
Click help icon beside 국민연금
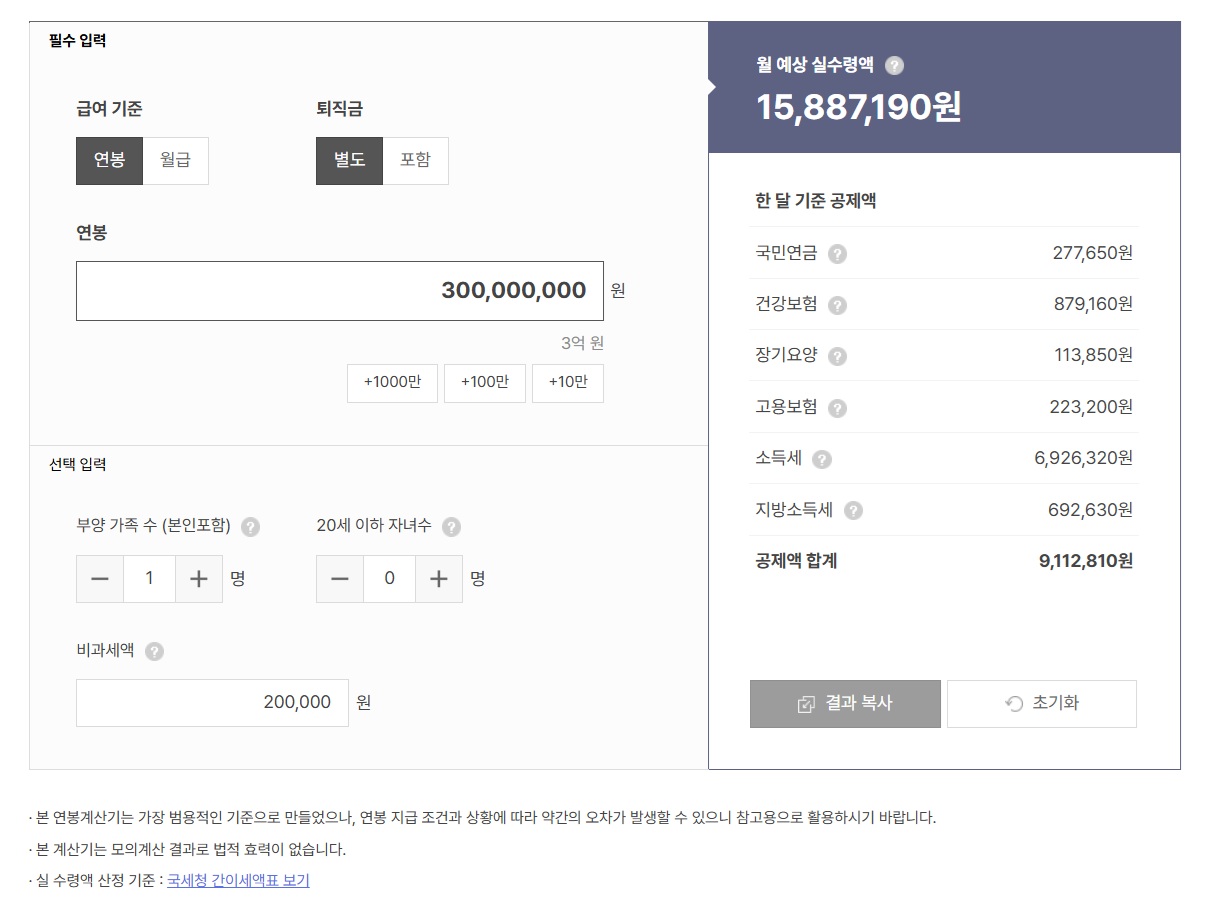coord(838,254)
